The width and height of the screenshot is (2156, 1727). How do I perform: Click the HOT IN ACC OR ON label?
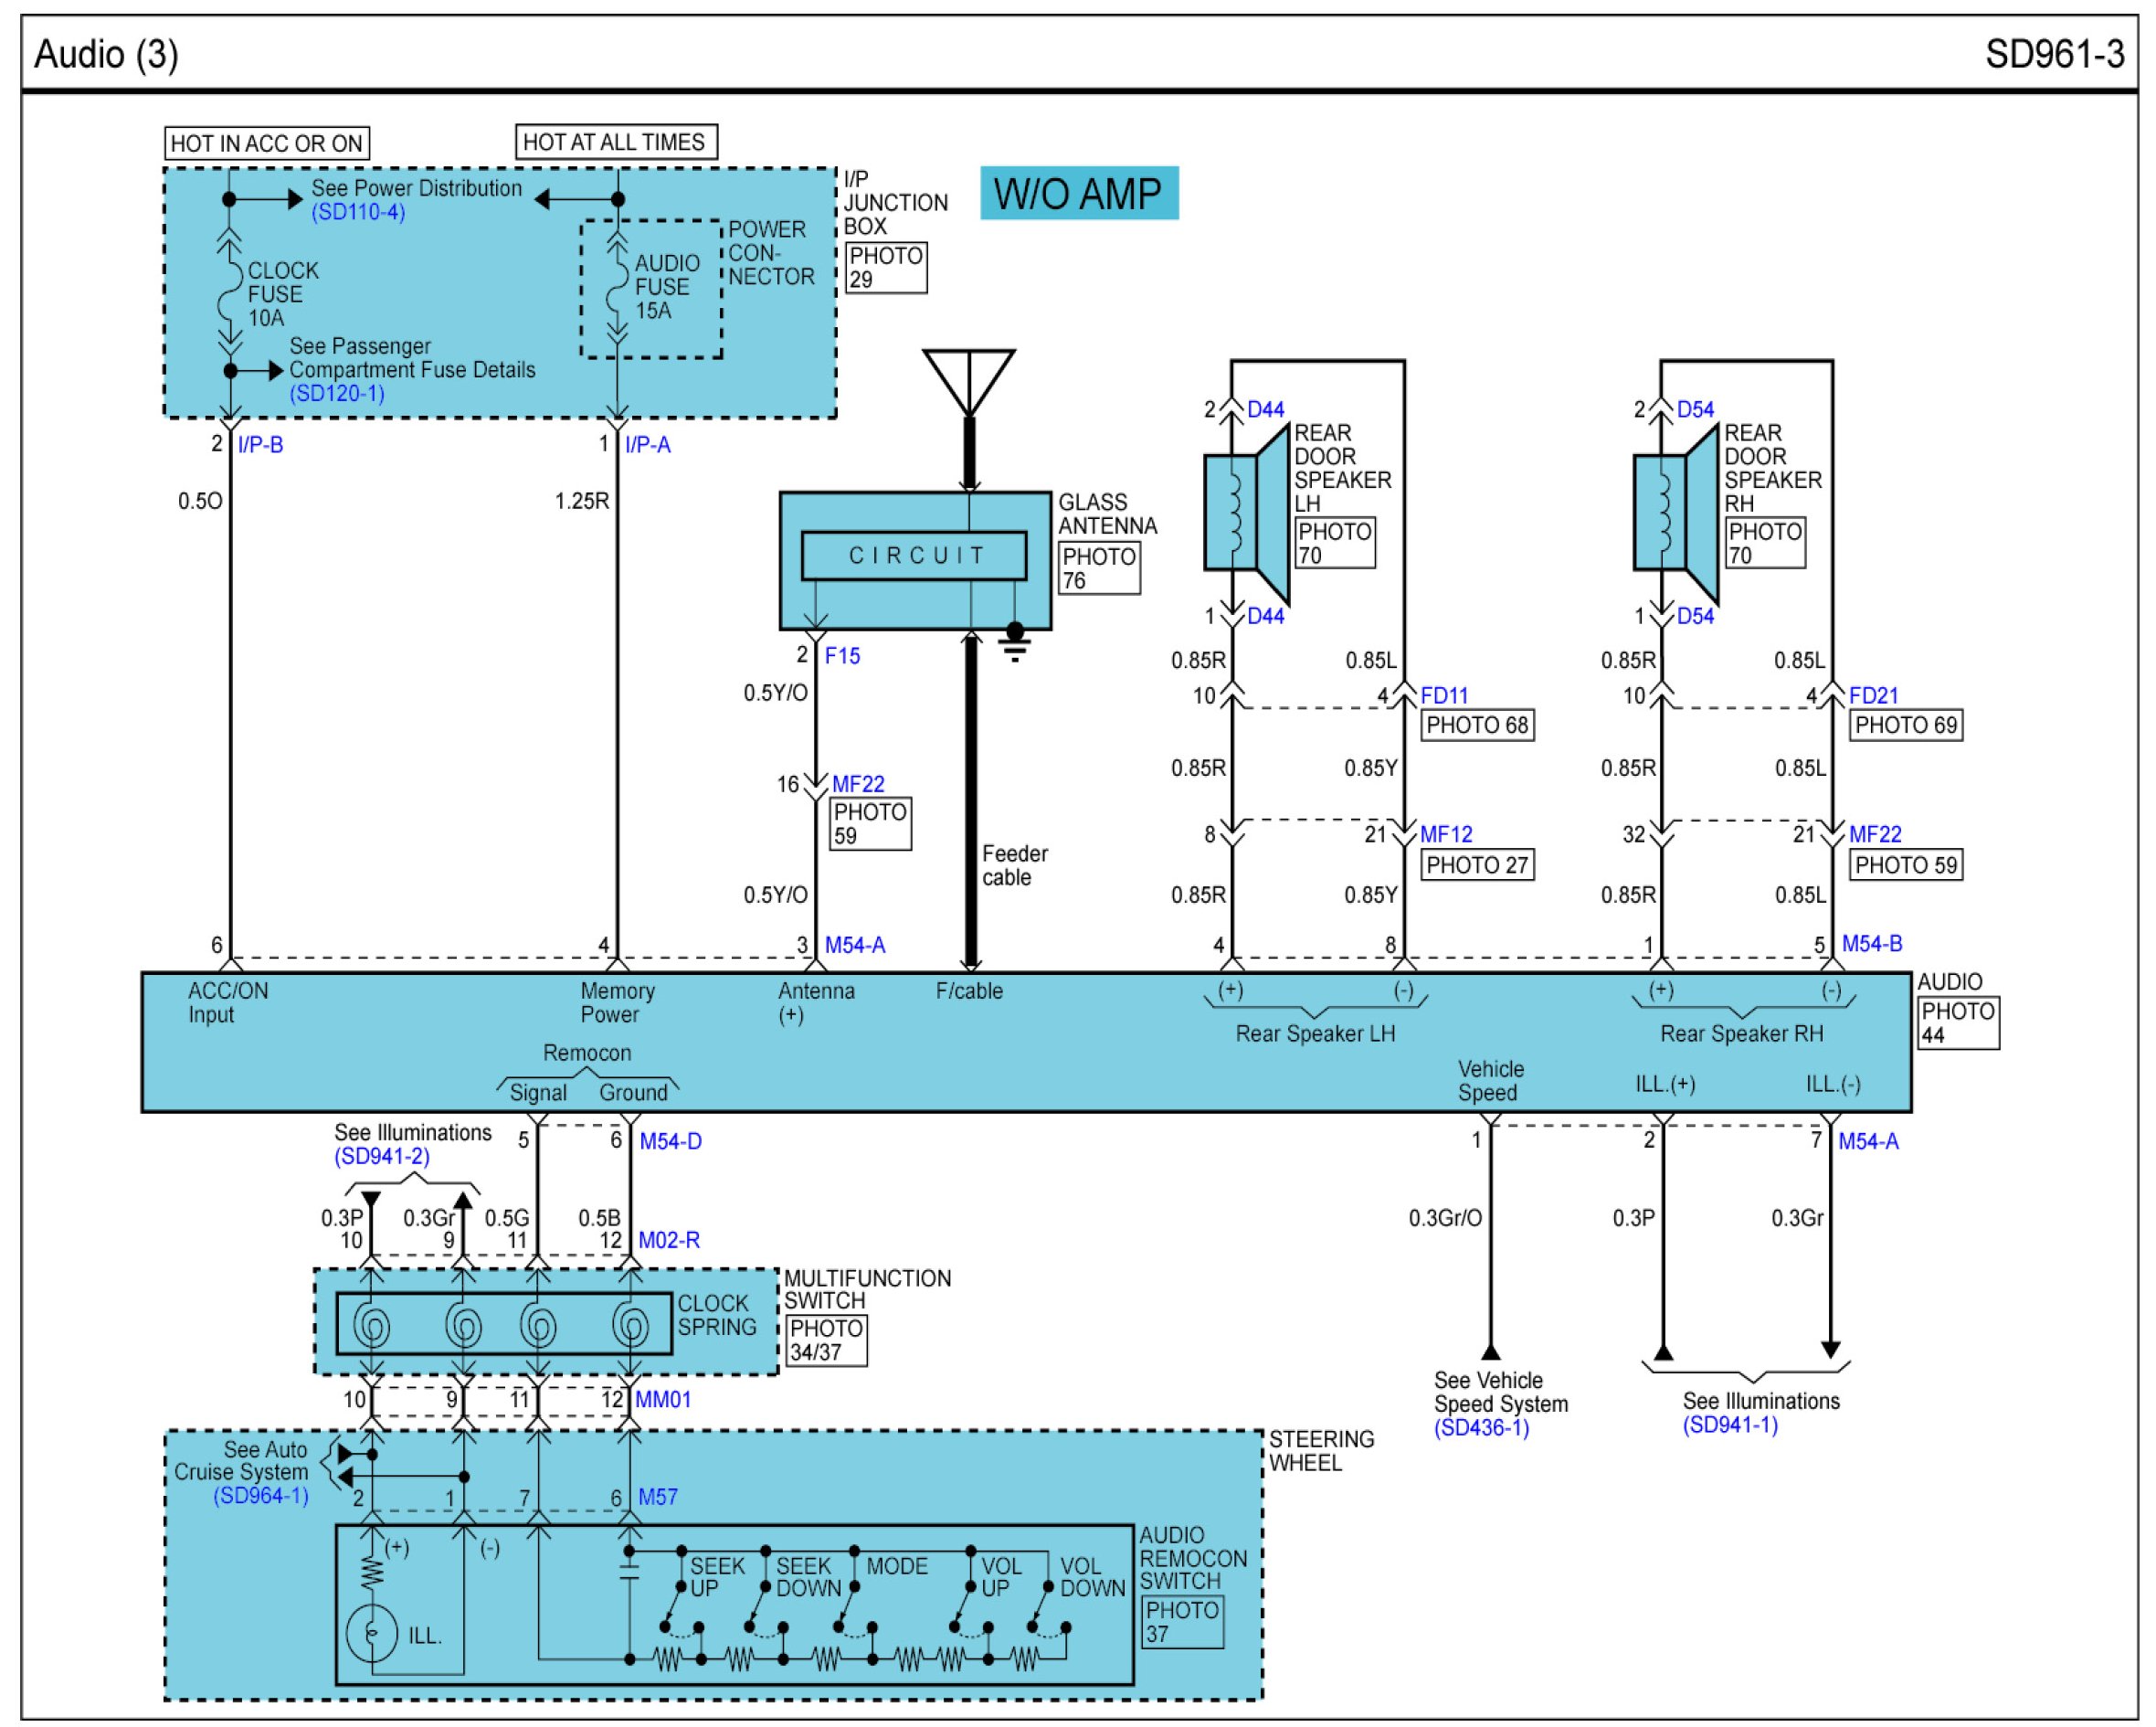point(267,143)
